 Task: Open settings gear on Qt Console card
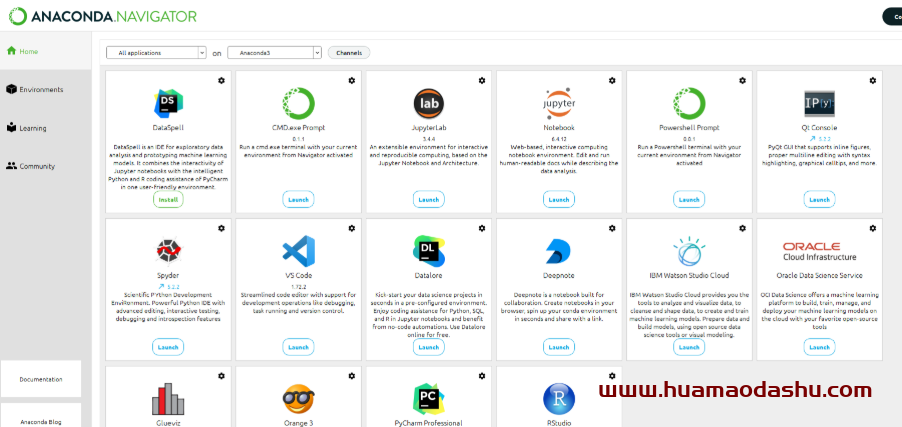click(873, 81)
